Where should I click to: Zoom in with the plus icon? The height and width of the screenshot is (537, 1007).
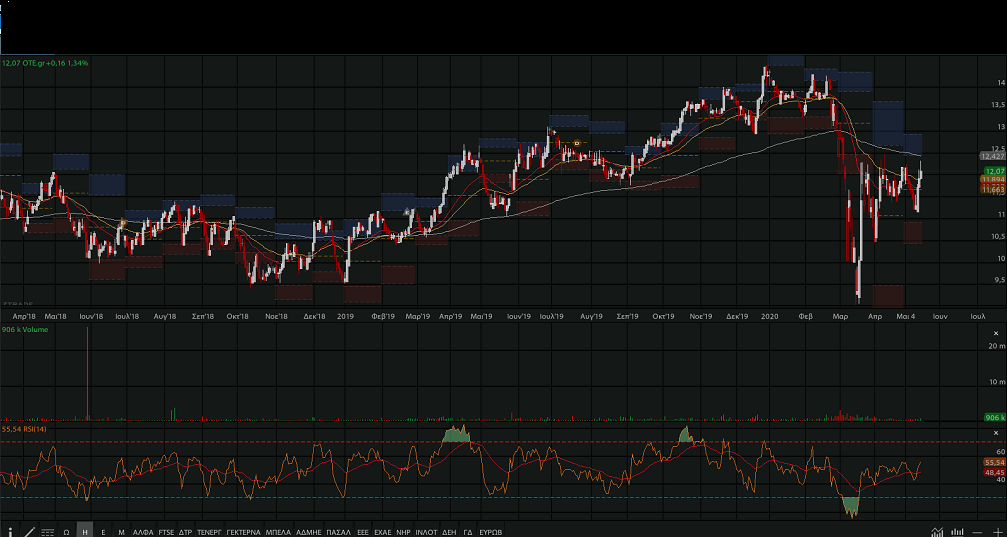point(996,531)
